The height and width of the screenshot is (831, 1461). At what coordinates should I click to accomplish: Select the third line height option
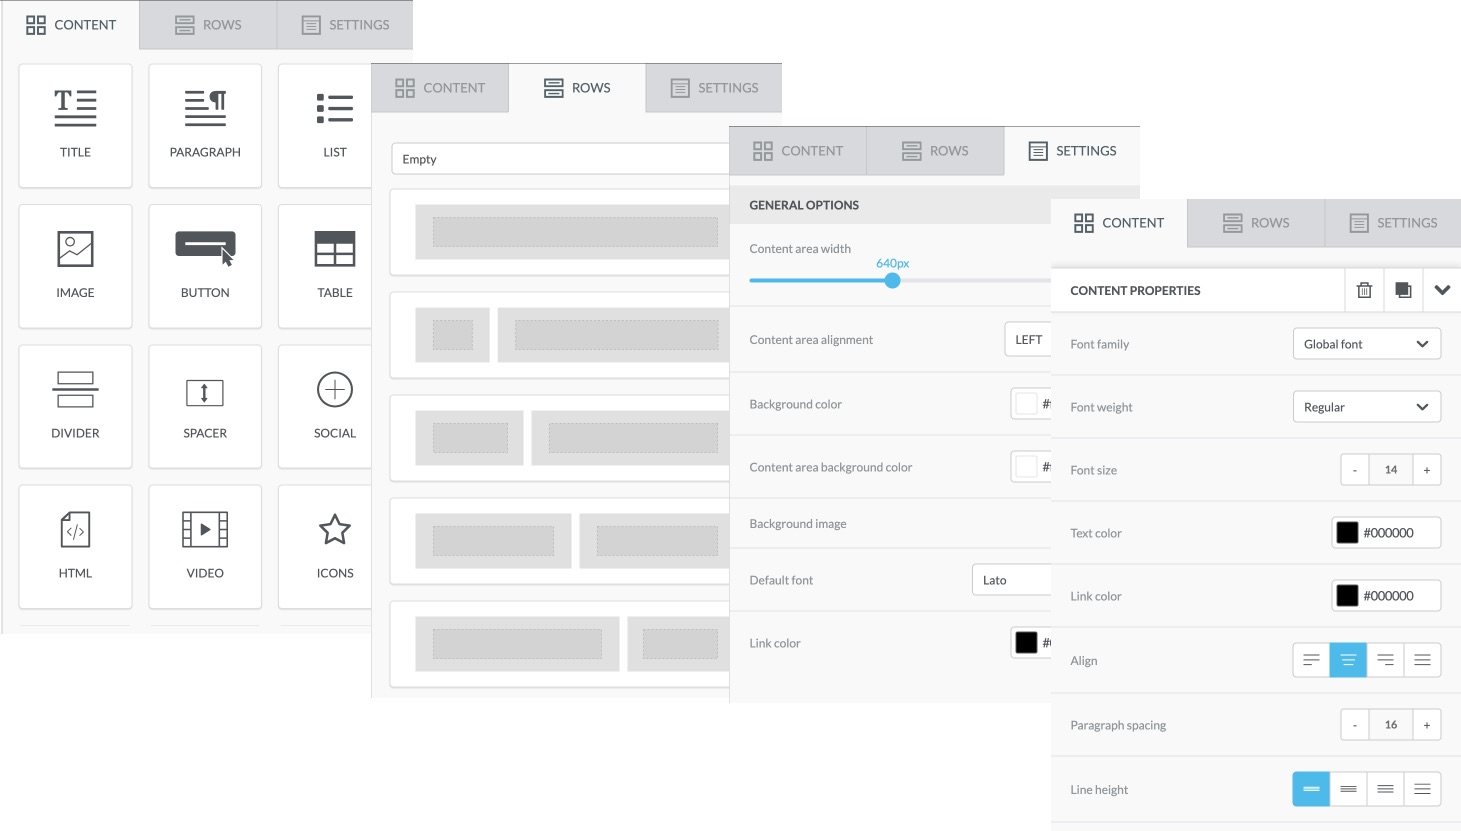(1385, 789)
